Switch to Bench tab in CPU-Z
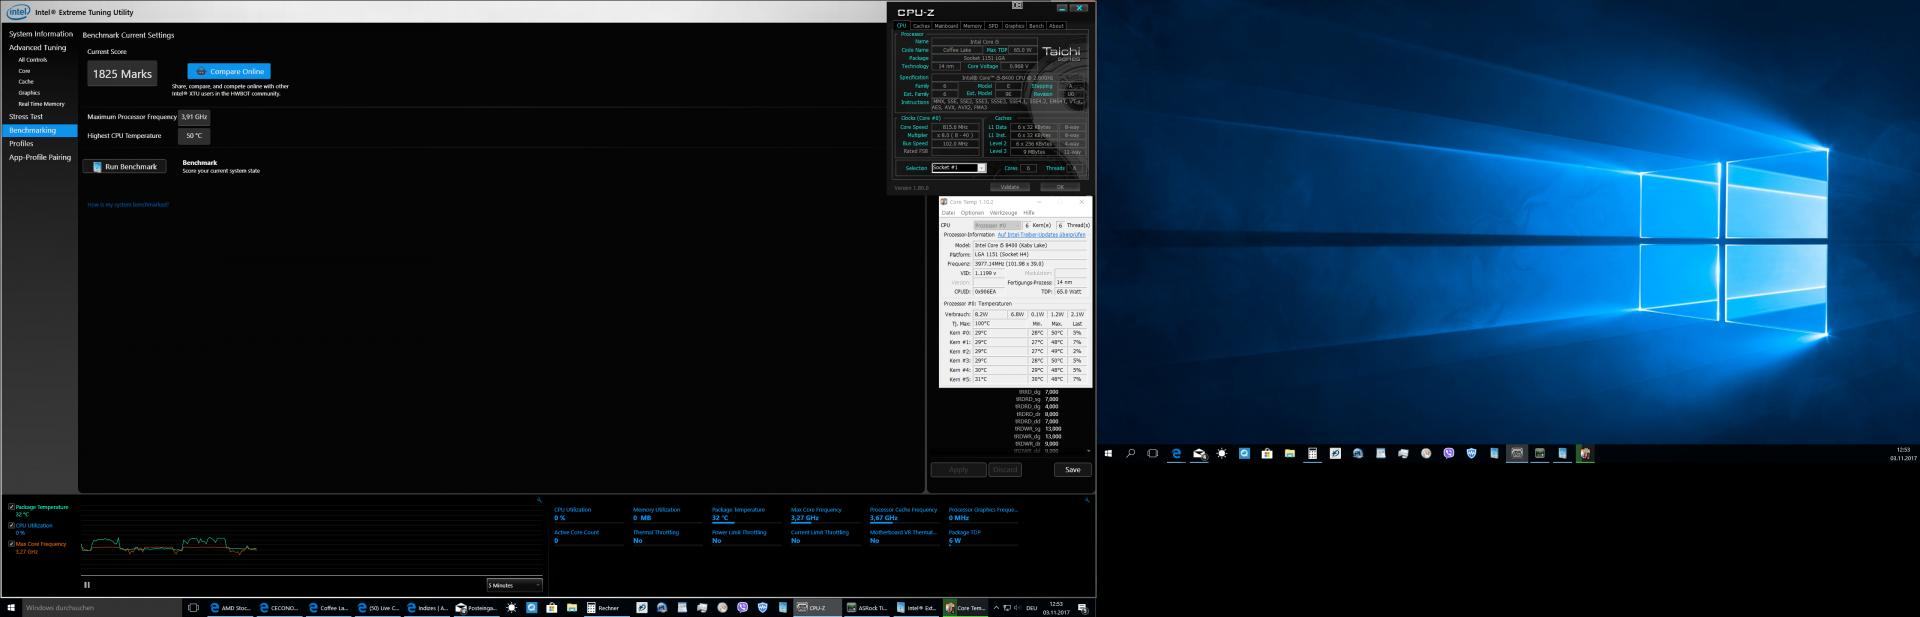Viewport: 1920px width, 617px height. click(1036, 26)
